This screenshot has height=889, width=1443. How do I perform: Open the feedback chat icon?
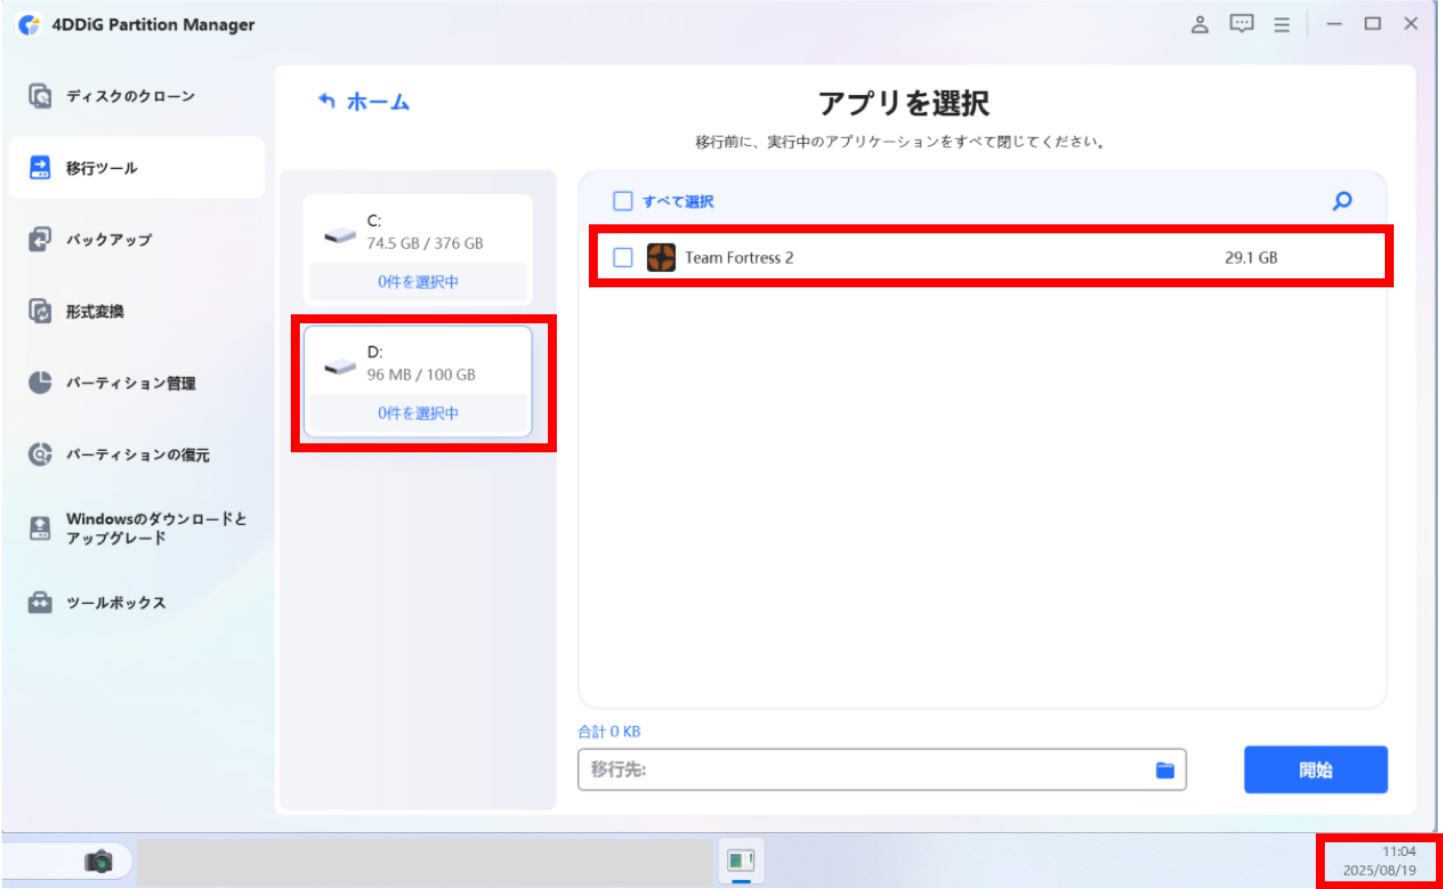pos(1242,24)
